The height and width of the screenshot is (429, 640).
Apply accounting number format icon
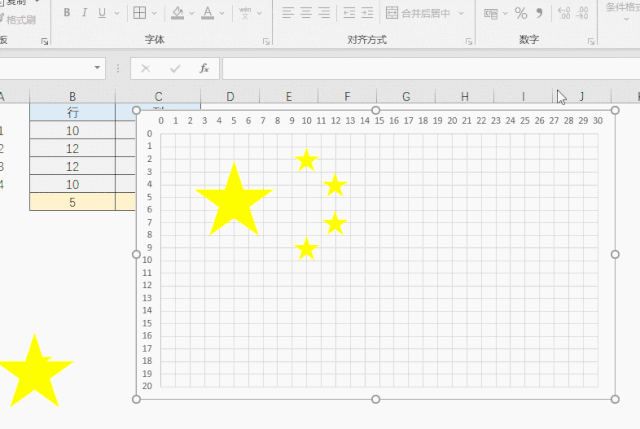point(491,13)
